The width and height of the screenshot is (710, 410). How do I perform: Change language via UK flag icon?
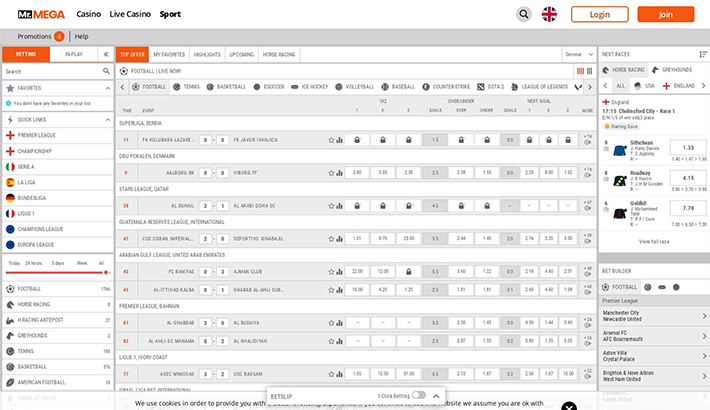pos(549,14)
